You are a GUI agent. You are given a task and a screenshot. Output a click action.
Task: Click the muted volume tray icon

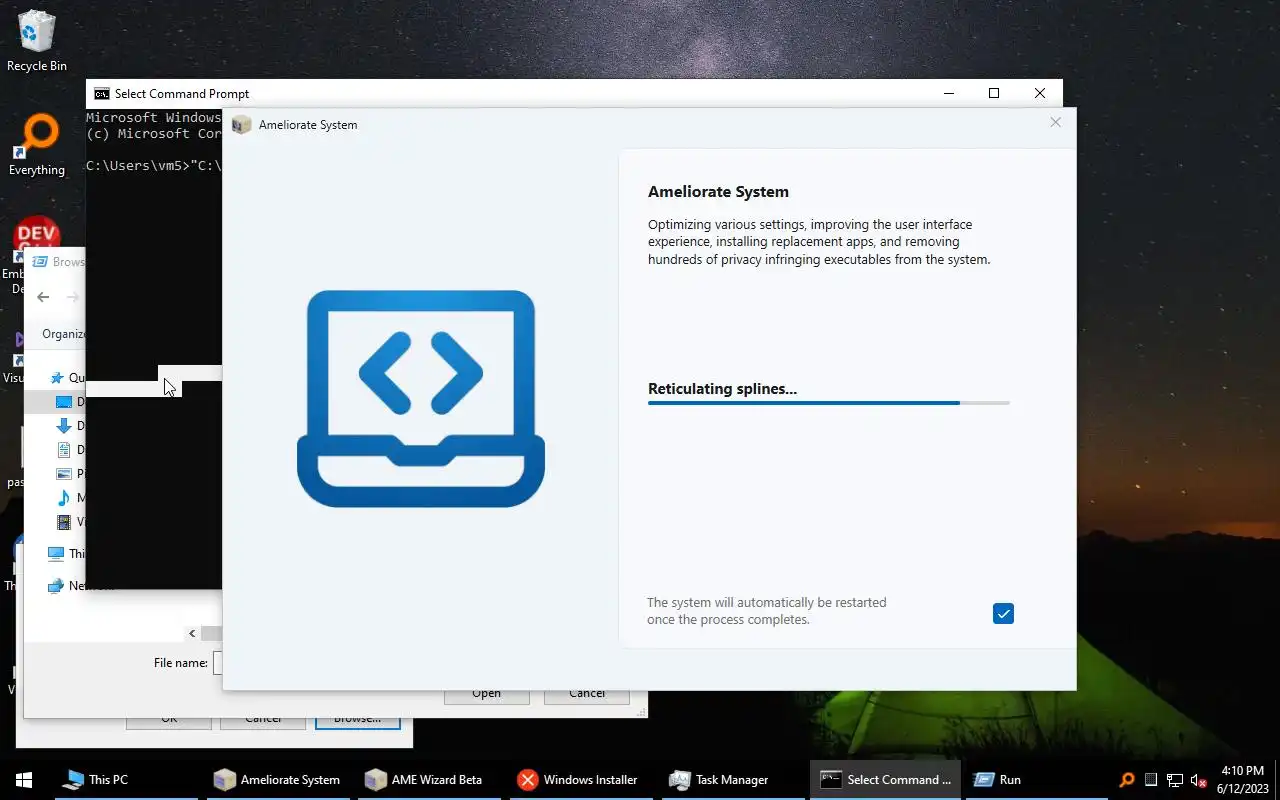(1198, 780)
